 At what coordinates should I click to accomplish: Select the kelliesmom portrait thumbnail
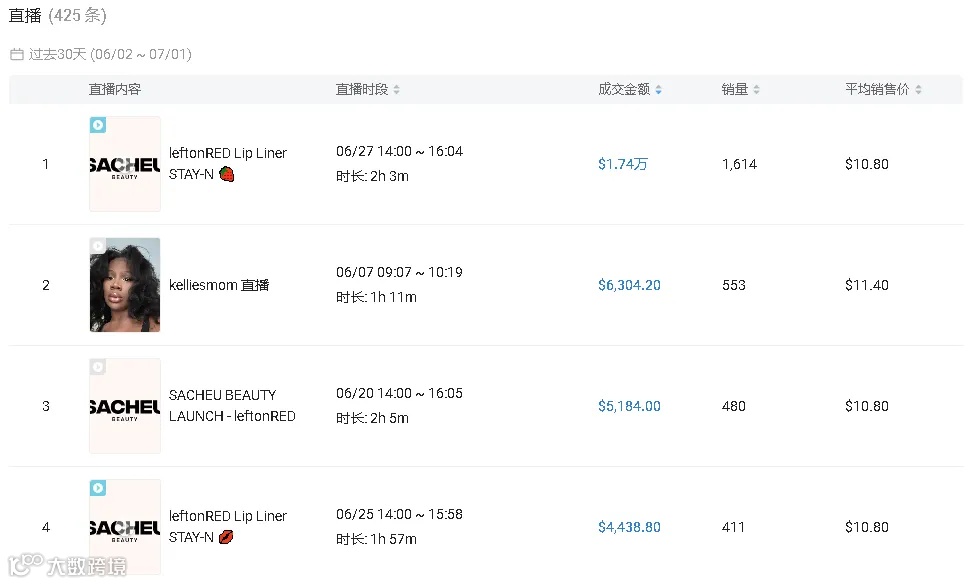coord(125,285)
